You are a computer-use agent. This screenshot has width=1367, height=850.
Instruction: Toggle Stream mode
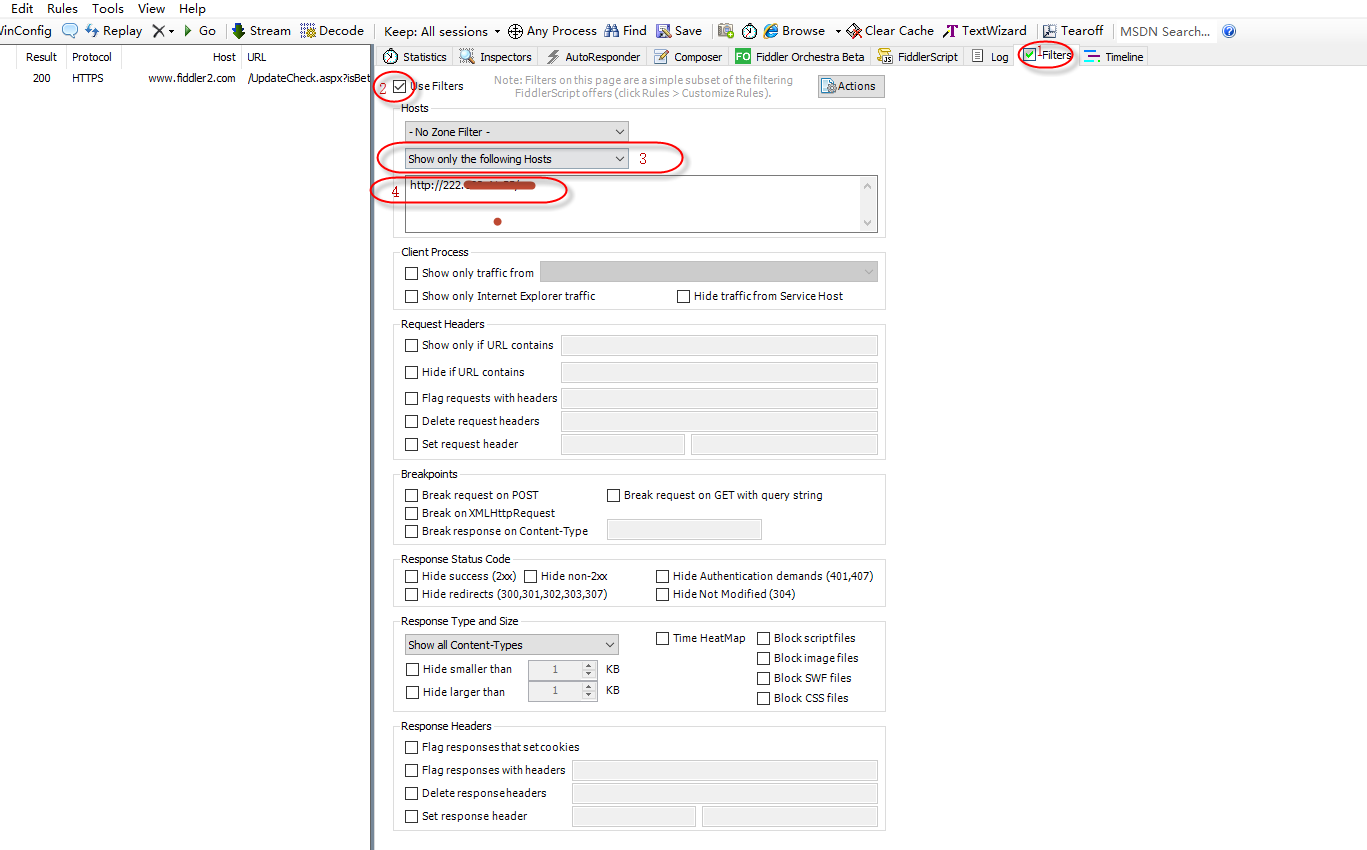[261, 31]
